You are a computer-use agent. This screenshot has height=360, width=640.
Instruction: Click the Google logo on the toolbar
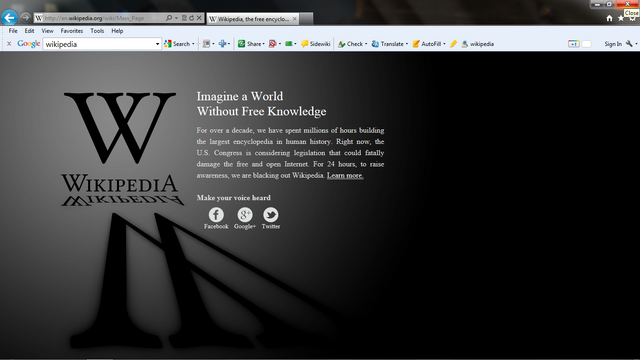tap(29, 44)
